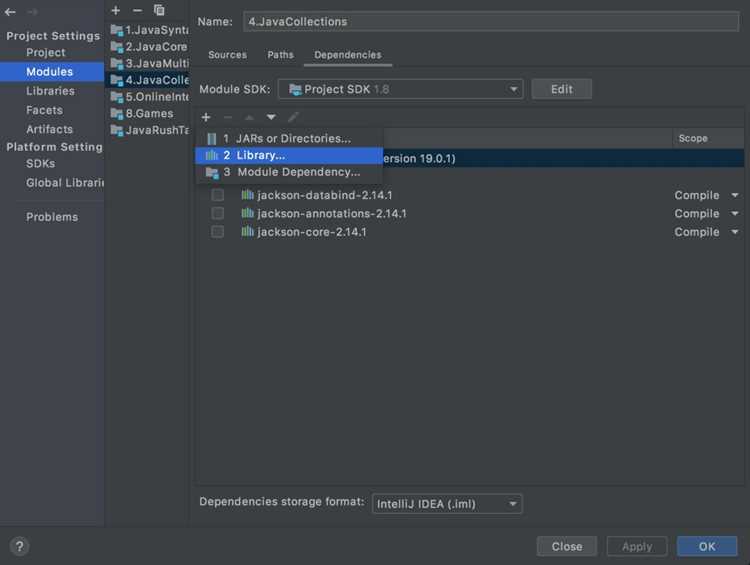Viewport: 750px width, 565px height.
Task: Click the jackson-annotations library icon
Action: pyautogui.click(x=247, y=213)
